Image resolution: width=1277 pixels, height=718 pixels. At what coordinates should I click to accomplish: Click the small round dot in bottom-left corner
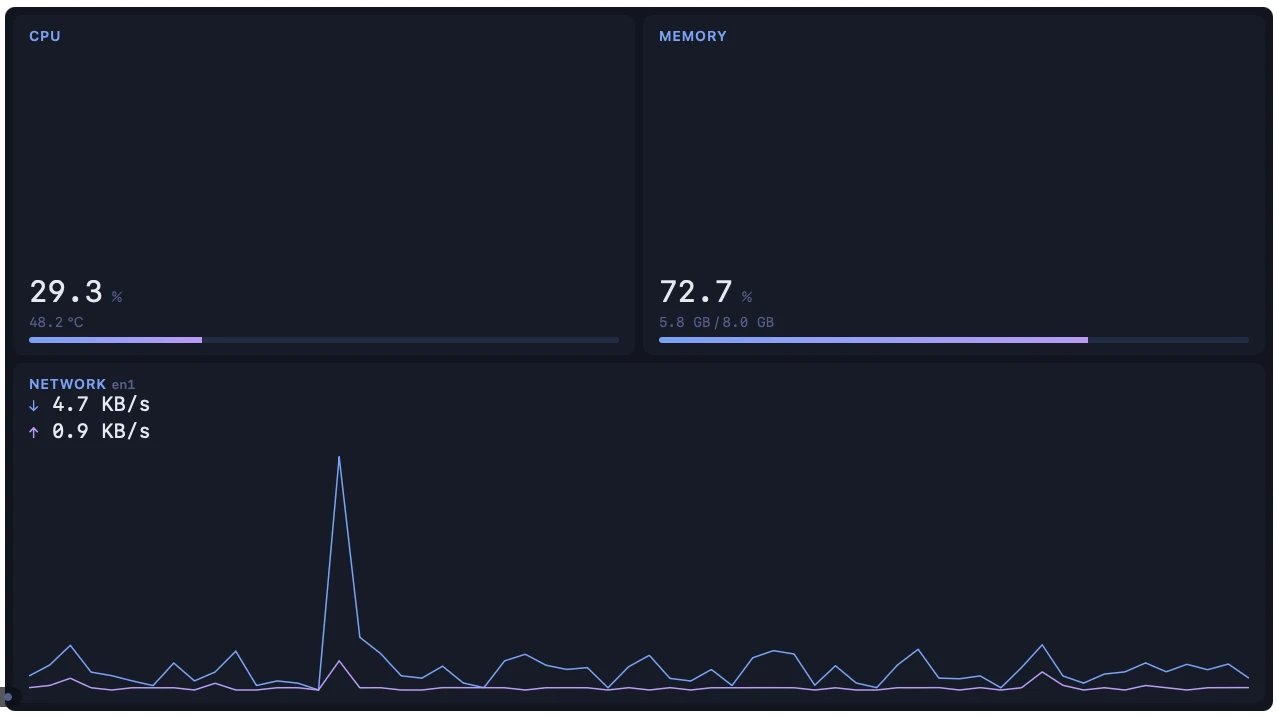coord(8,697)
